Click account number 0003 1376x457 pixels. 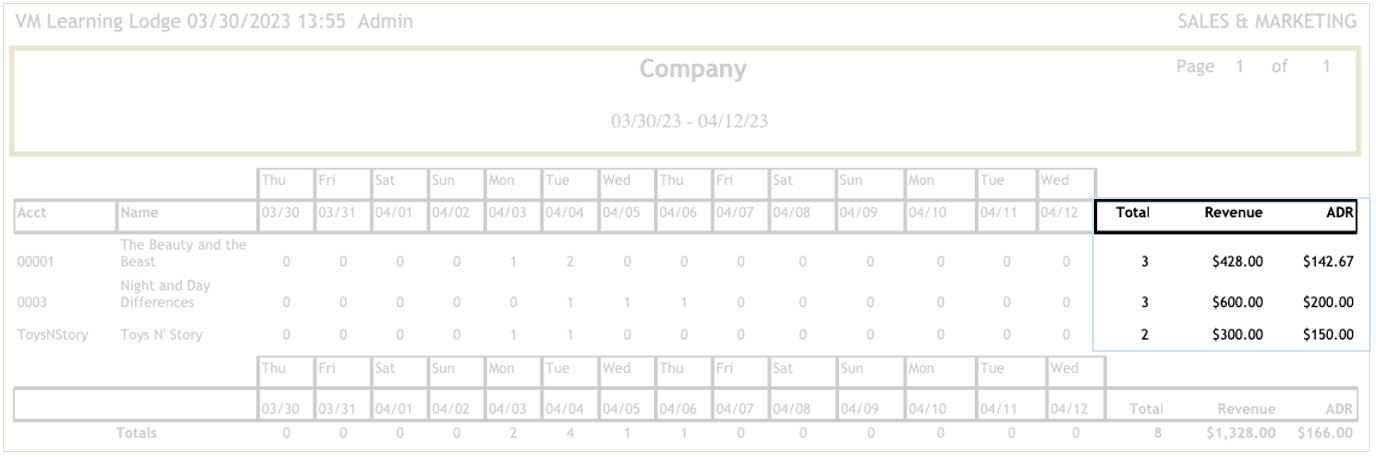(32, 302)
